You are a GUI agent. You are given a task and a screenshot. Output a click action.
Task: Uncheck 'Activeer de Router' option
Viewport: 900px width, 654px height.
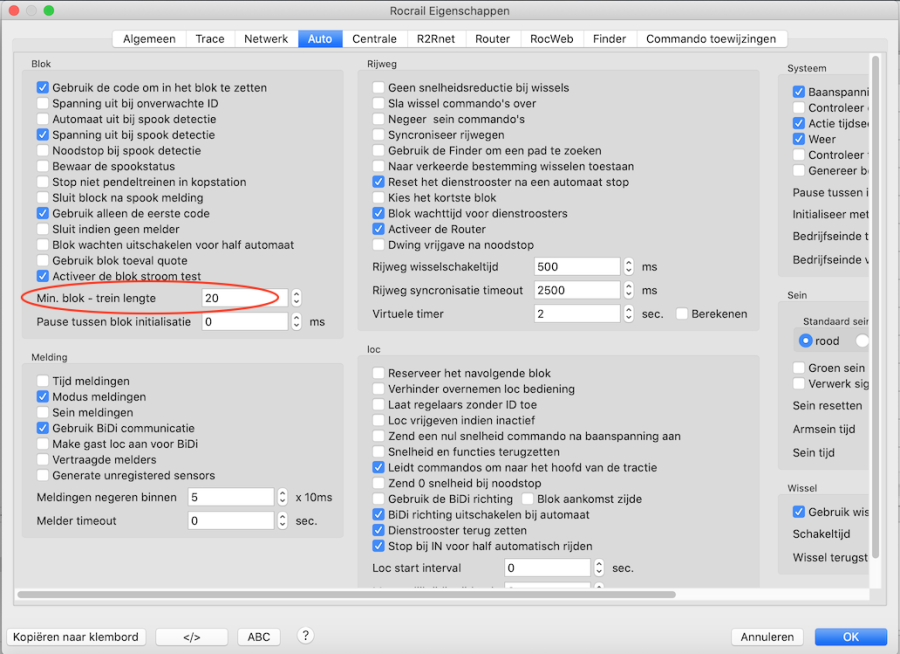click(x=379, y=229)
